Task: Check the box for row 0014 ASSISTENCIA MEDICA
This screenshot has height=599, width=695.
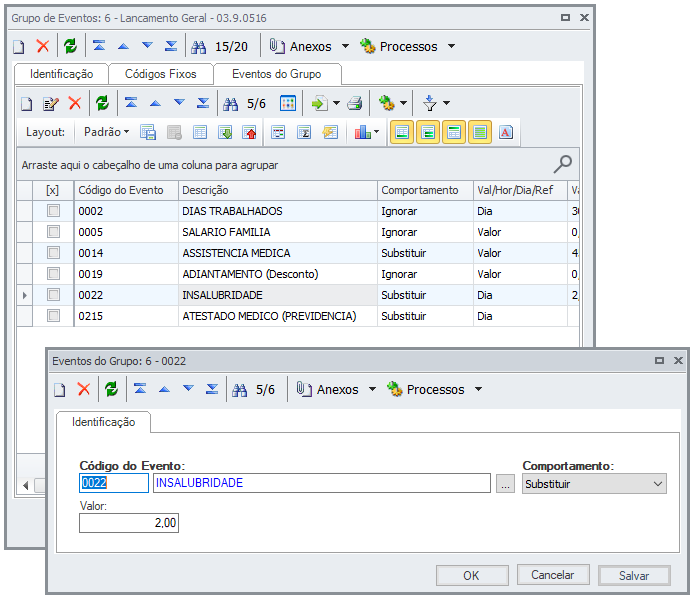Action: tap(54, 253)
